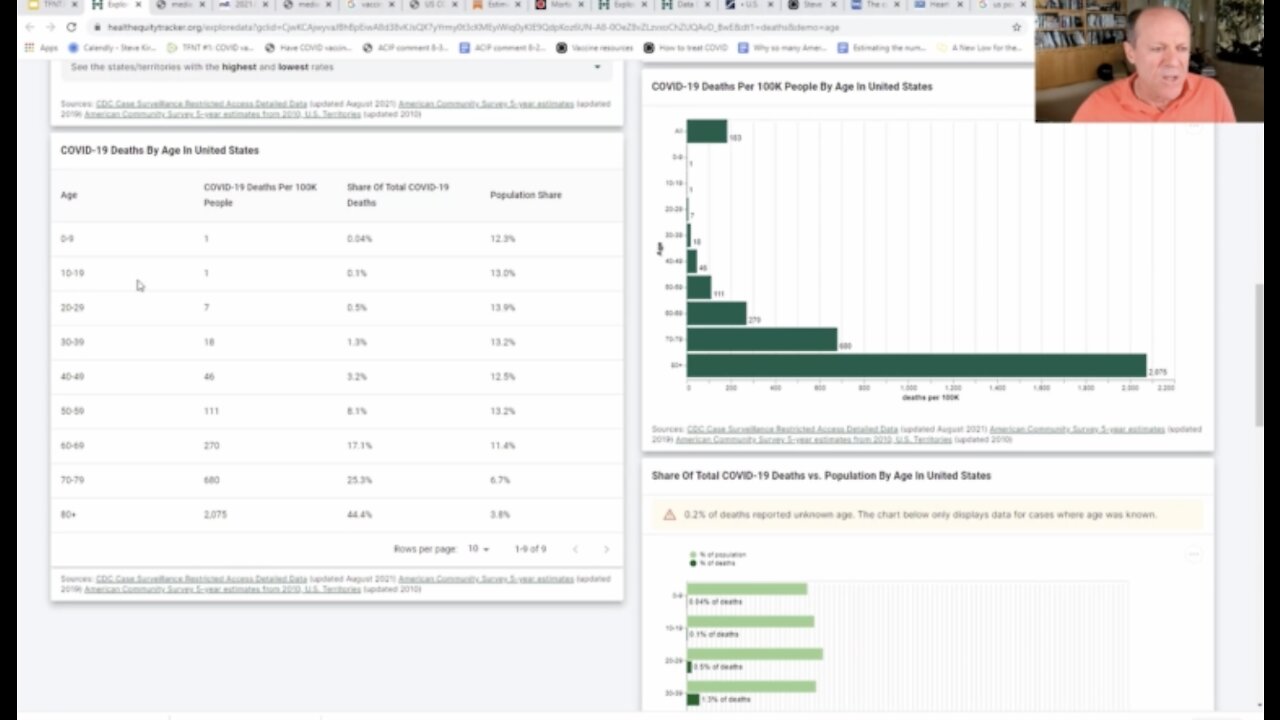The width and height of the screenshot is (1280, 720).
Task: Click the All bar in deaths chart
Action: point(707,131)
